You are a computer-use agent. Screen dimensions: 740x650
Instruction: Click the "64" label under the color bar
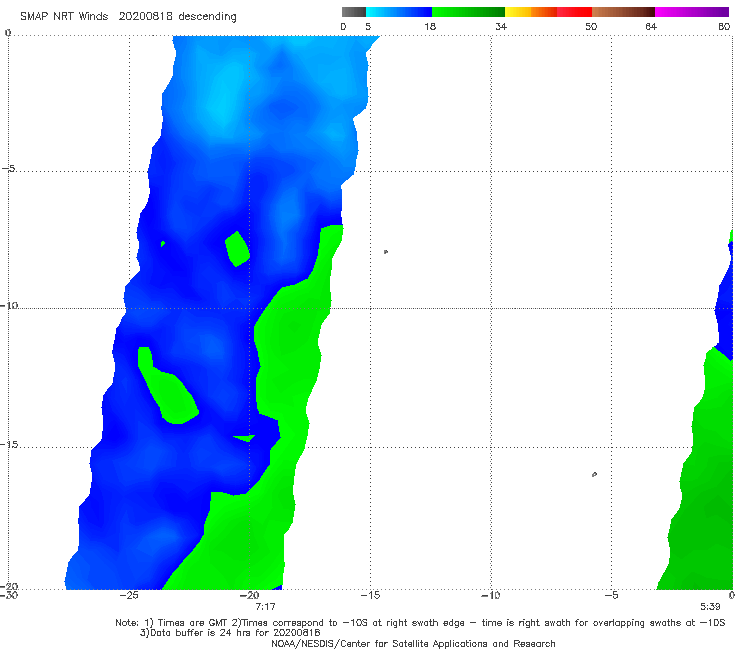[651, 27]
